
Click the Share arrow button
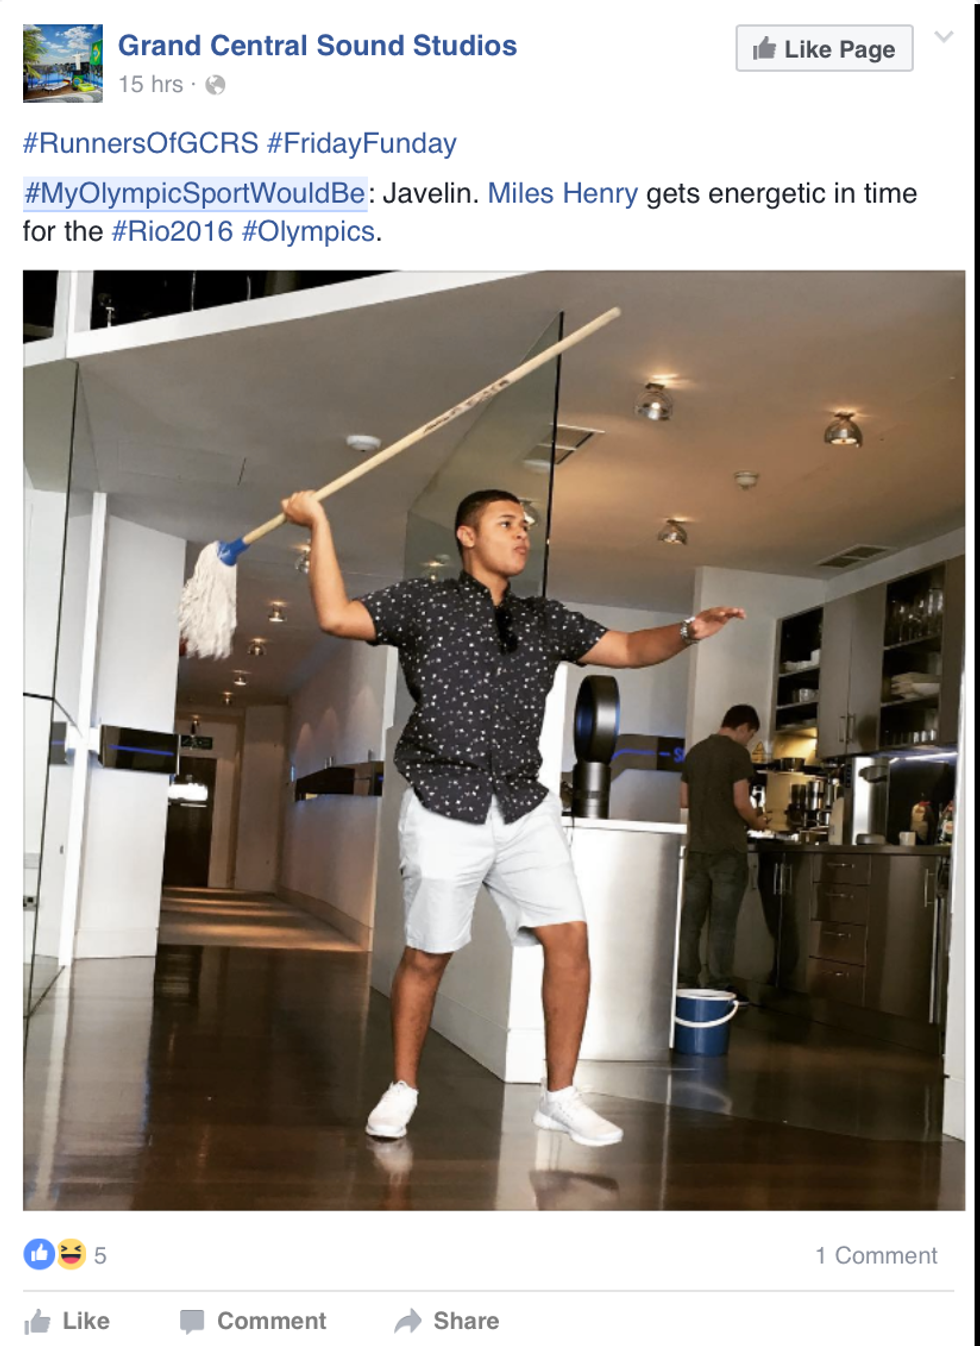[446, 1321]
